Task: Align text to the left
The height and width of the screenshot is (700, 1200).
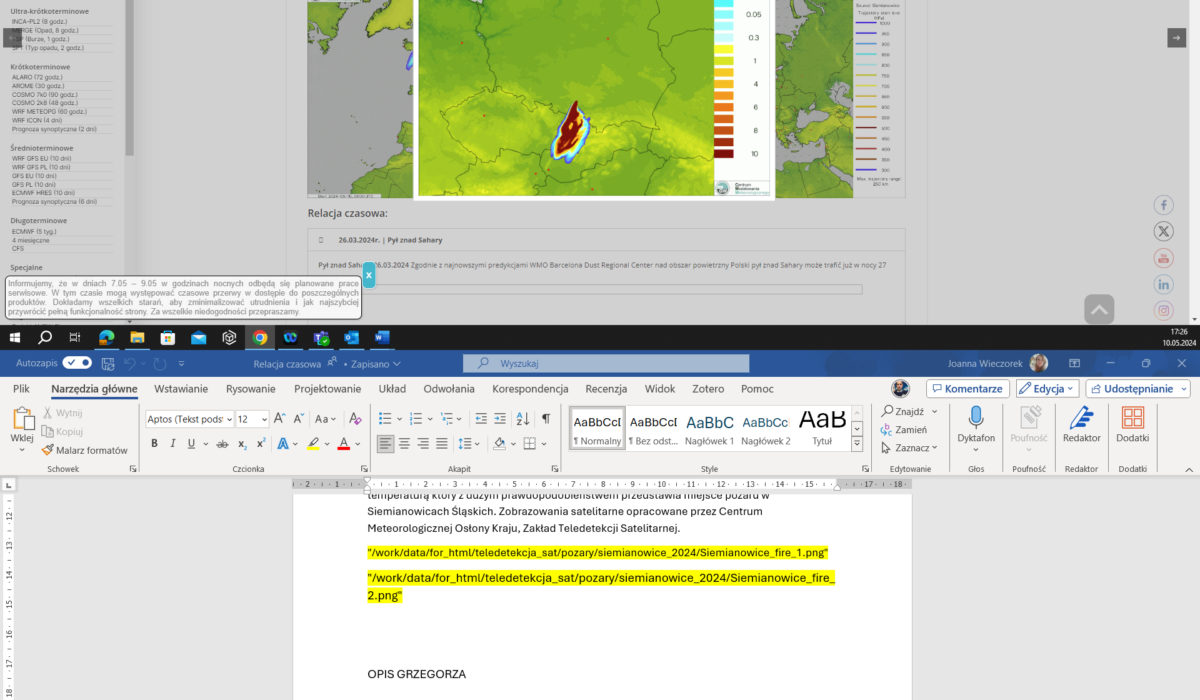Action: (x=386, y=443)
